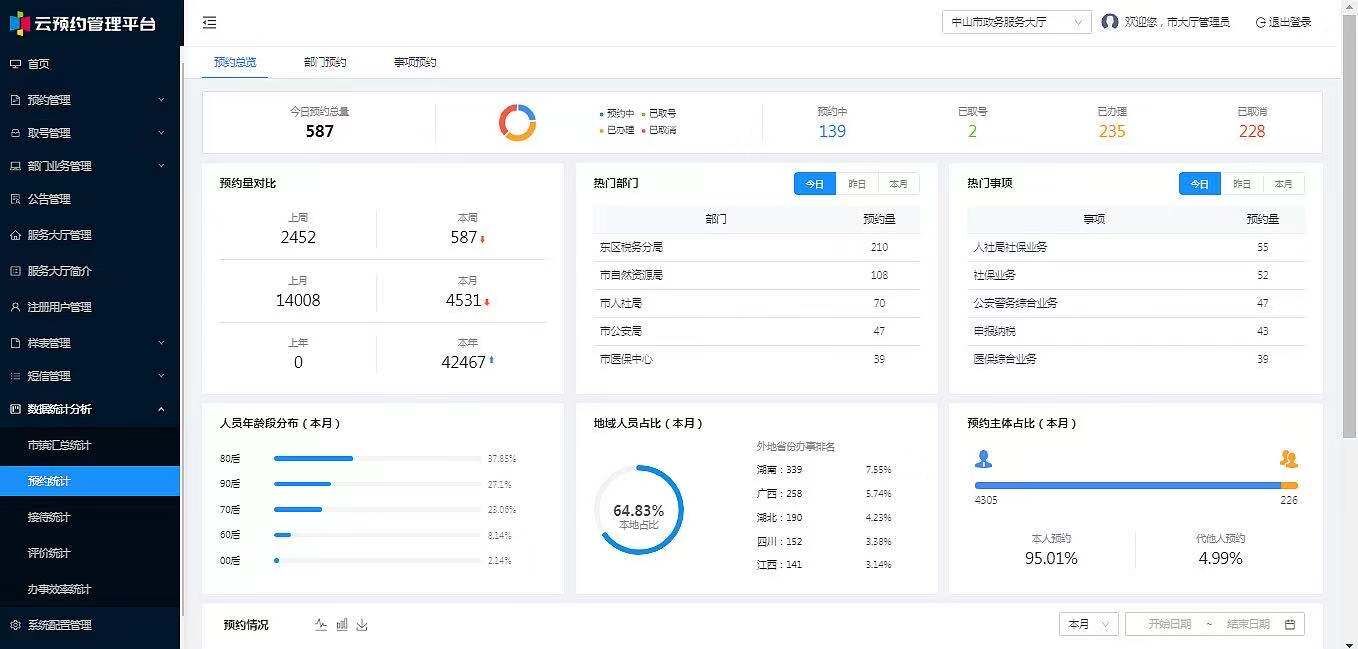Viewport: 1358px width, 649px height.
Task: Click the 系统配置管理 gear icon
Action: 15,625
